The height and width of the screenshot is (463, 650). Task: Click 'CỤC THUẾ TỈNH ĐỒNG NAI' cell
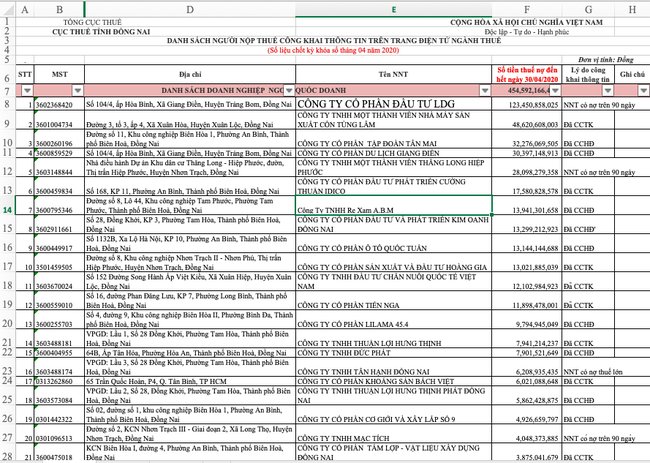[x=101, y=32]
